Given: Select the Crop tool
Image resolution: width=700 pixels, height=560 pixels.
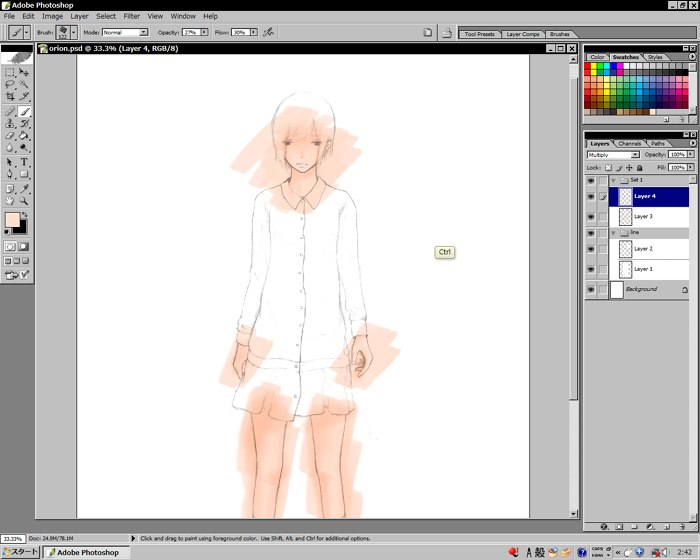Looking at the screenshot, I should coord(10,98).
